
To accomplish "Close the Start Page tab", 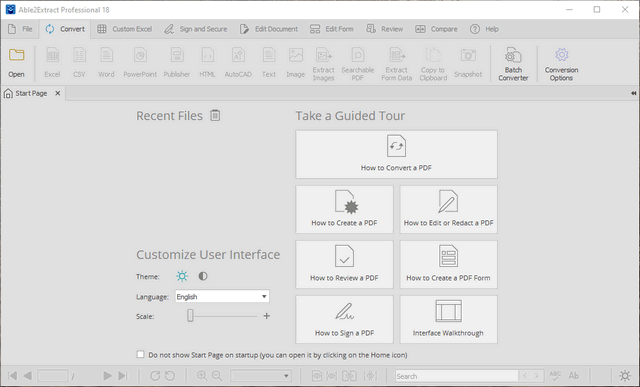I will 58,93.
